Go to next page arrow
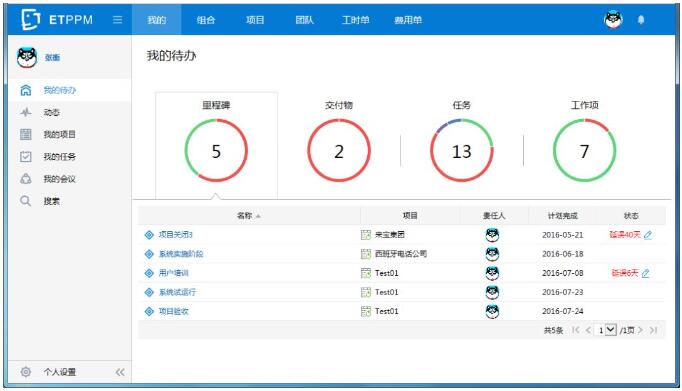682x391 pixels. click(x=640, y=330)
